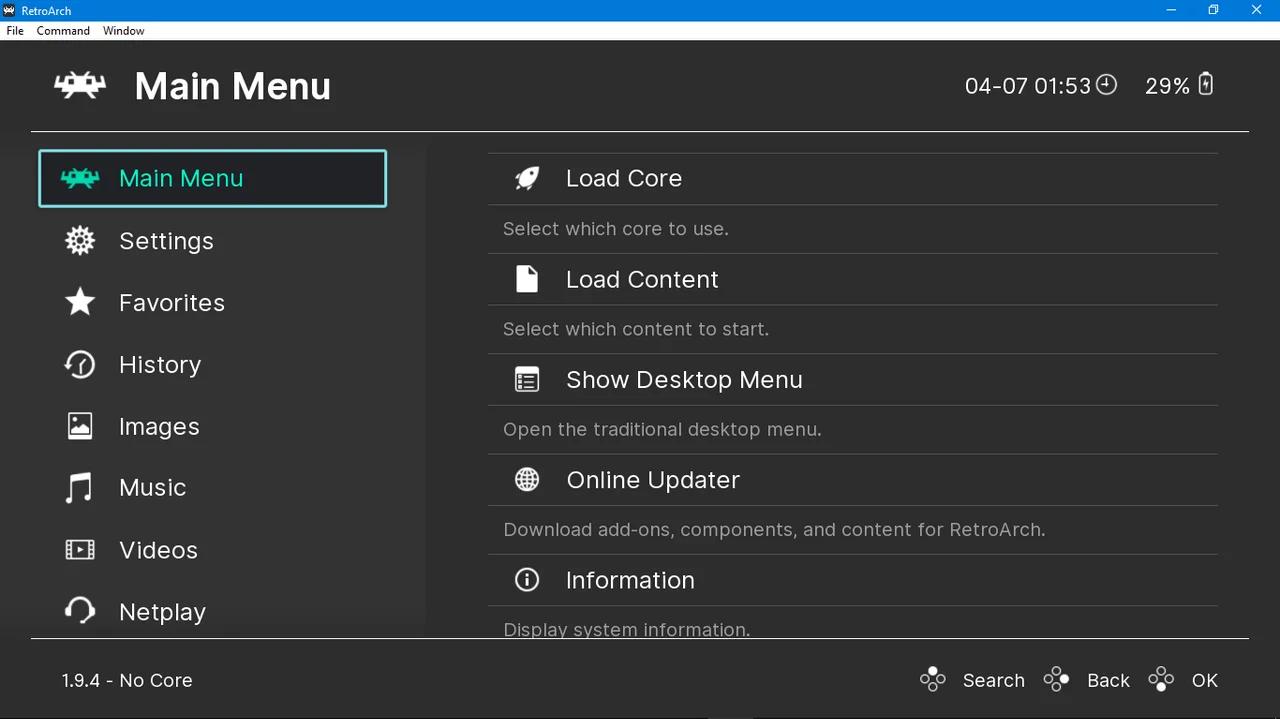The width and height of the screenshot is (1280, 719).
Task: Select the Favorites star icon
Action: [x=80, y=302]
